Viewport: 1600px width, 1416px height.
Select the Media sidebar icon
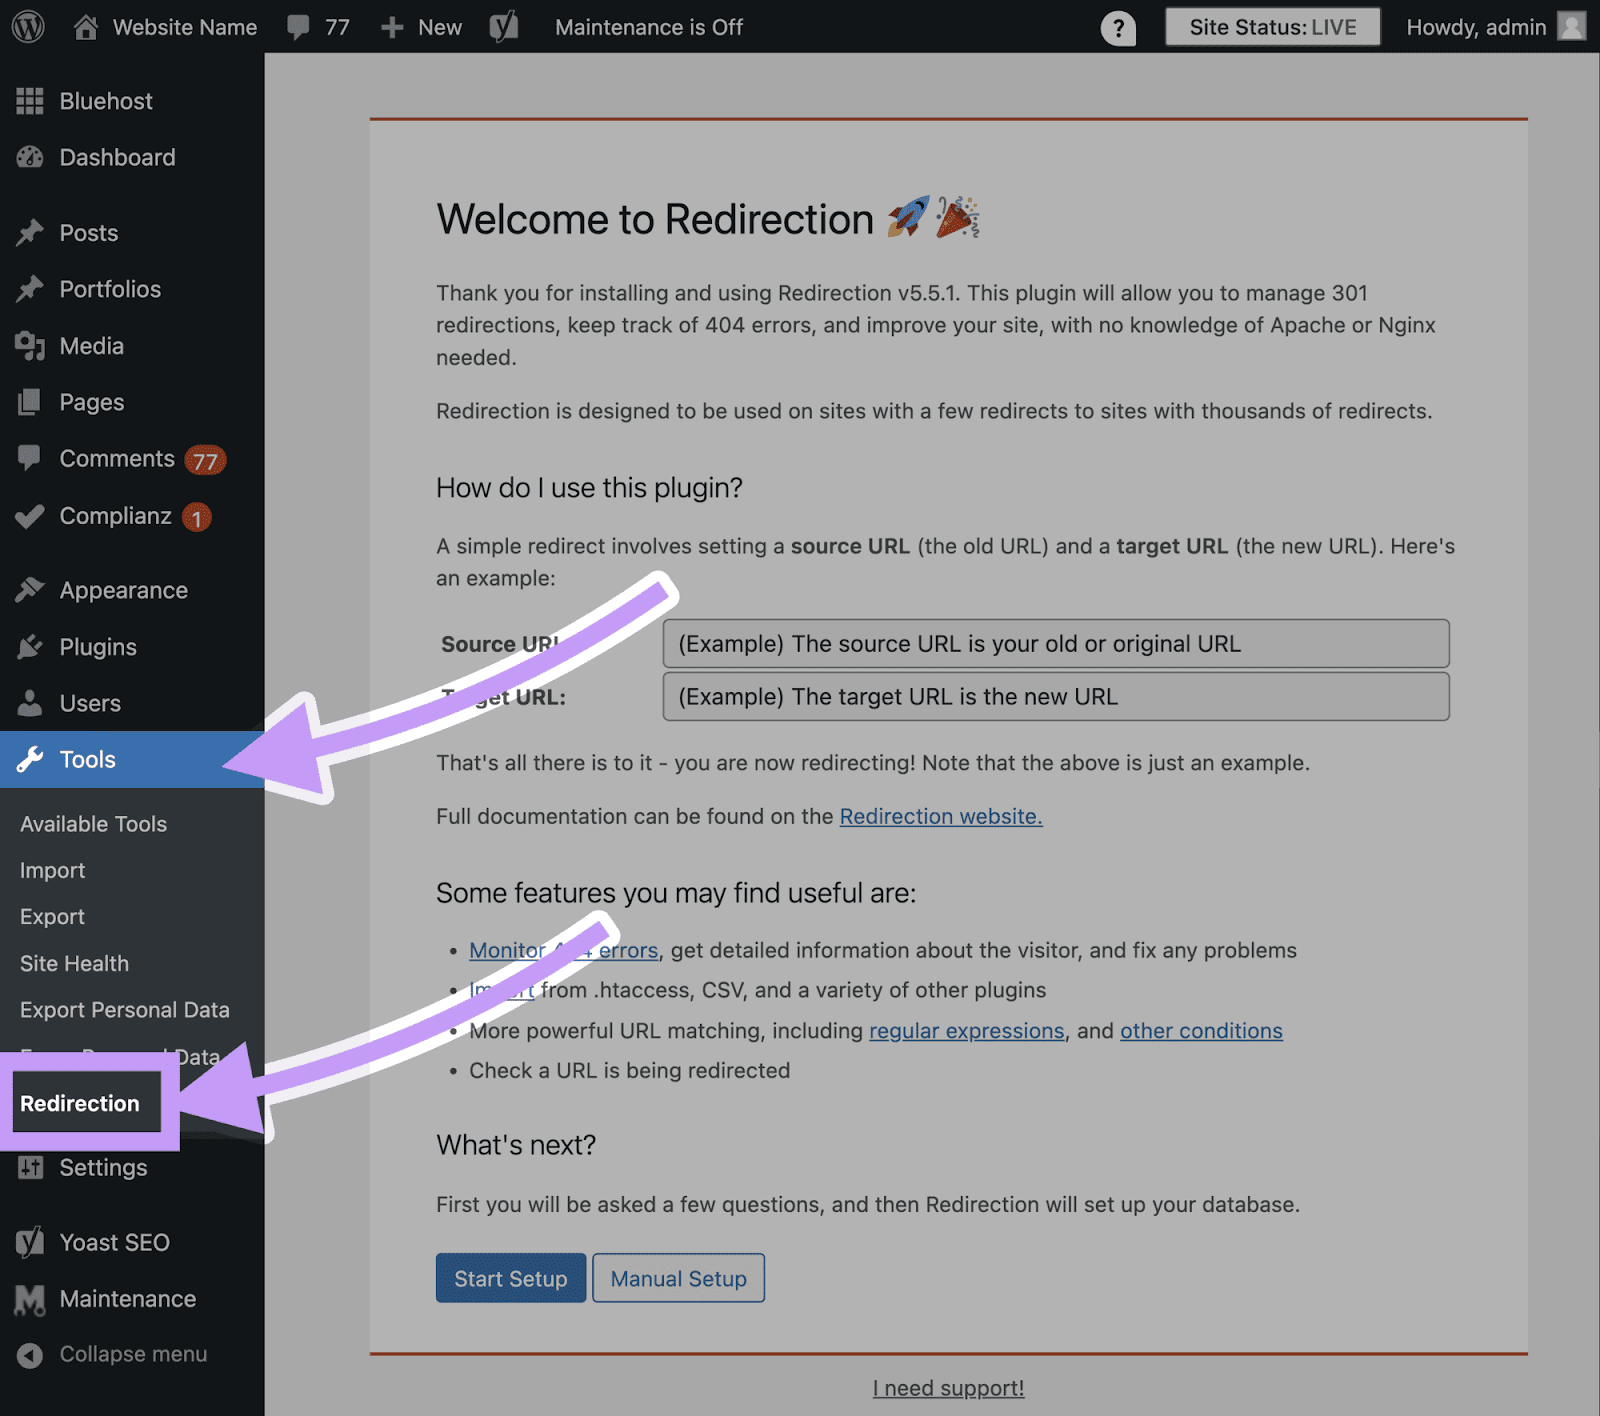click(x=31, y=345)
